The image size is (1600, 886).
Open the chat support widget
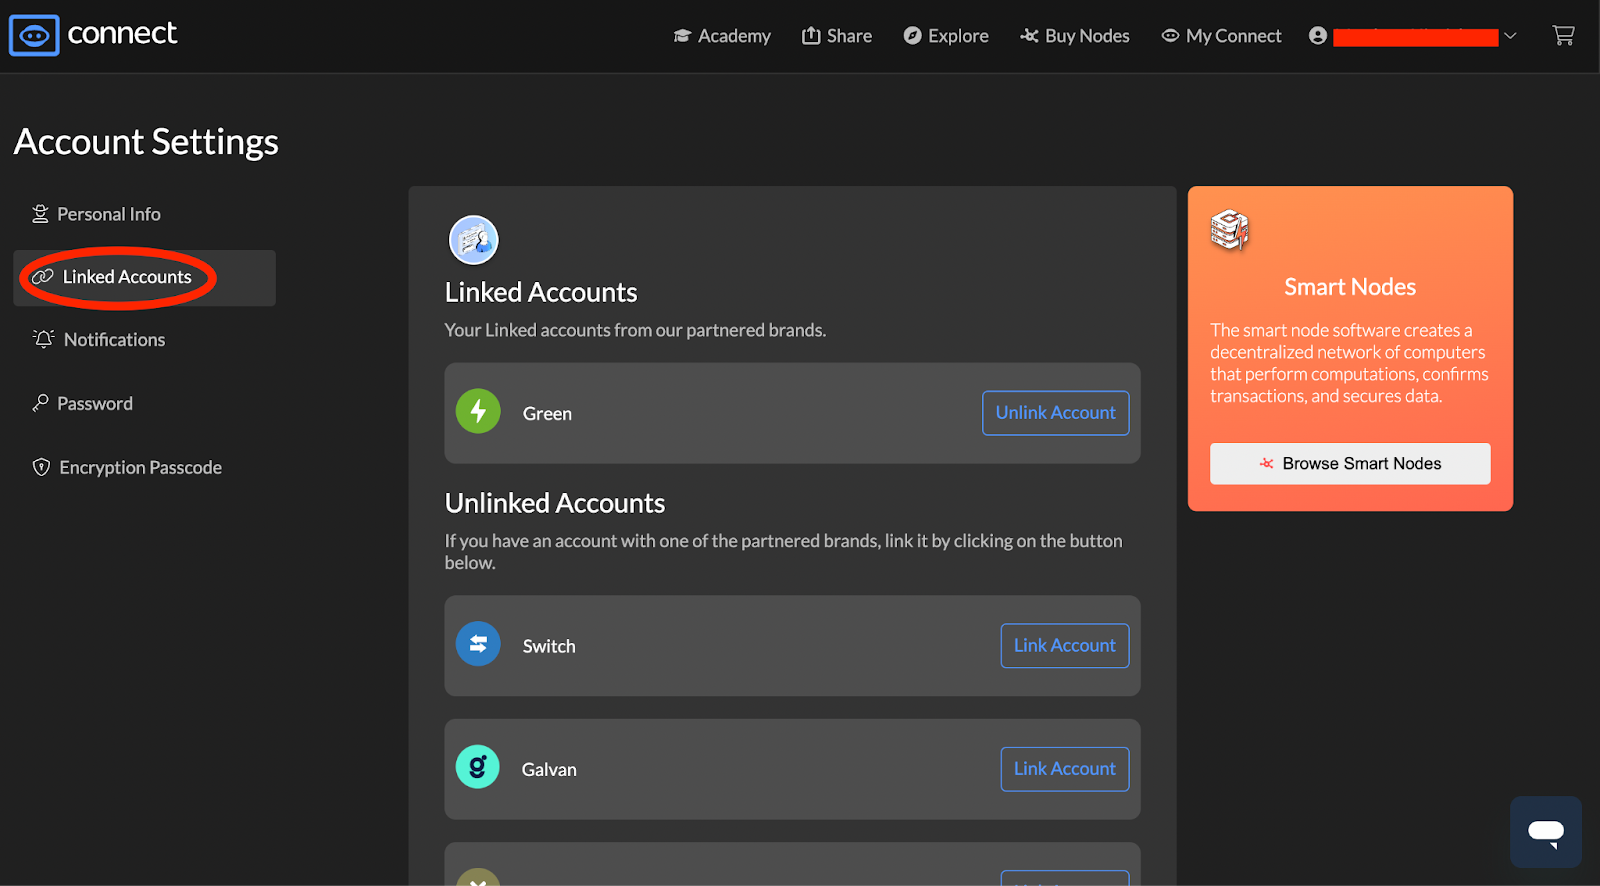(1546, 832)
